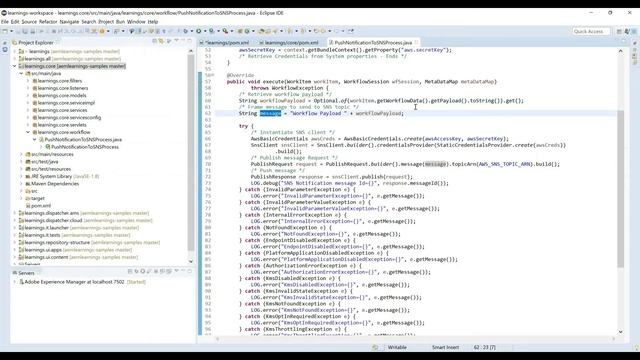The width and height of the screenshot is (640, 360).
Task: Click the green Run button in toolbar
Action: pyautogui.click(x=199, y=31)
